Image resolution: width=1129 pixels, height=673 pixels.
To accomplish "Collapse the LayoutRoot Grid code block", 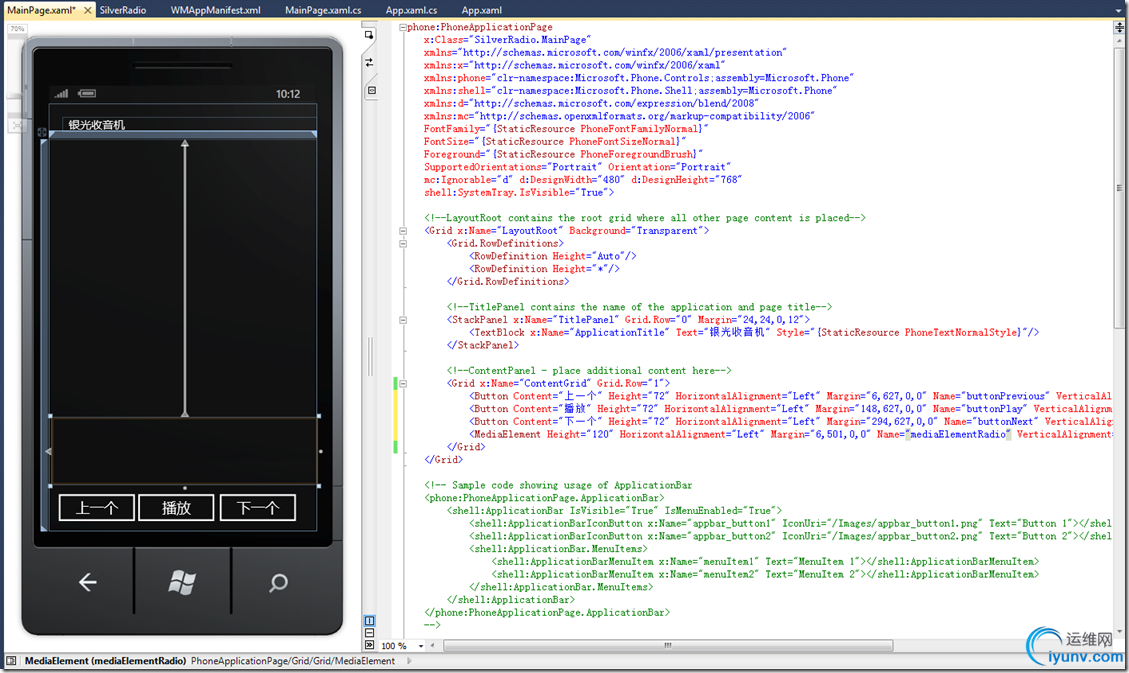I will pyautogui.click(x=402, y=231).
